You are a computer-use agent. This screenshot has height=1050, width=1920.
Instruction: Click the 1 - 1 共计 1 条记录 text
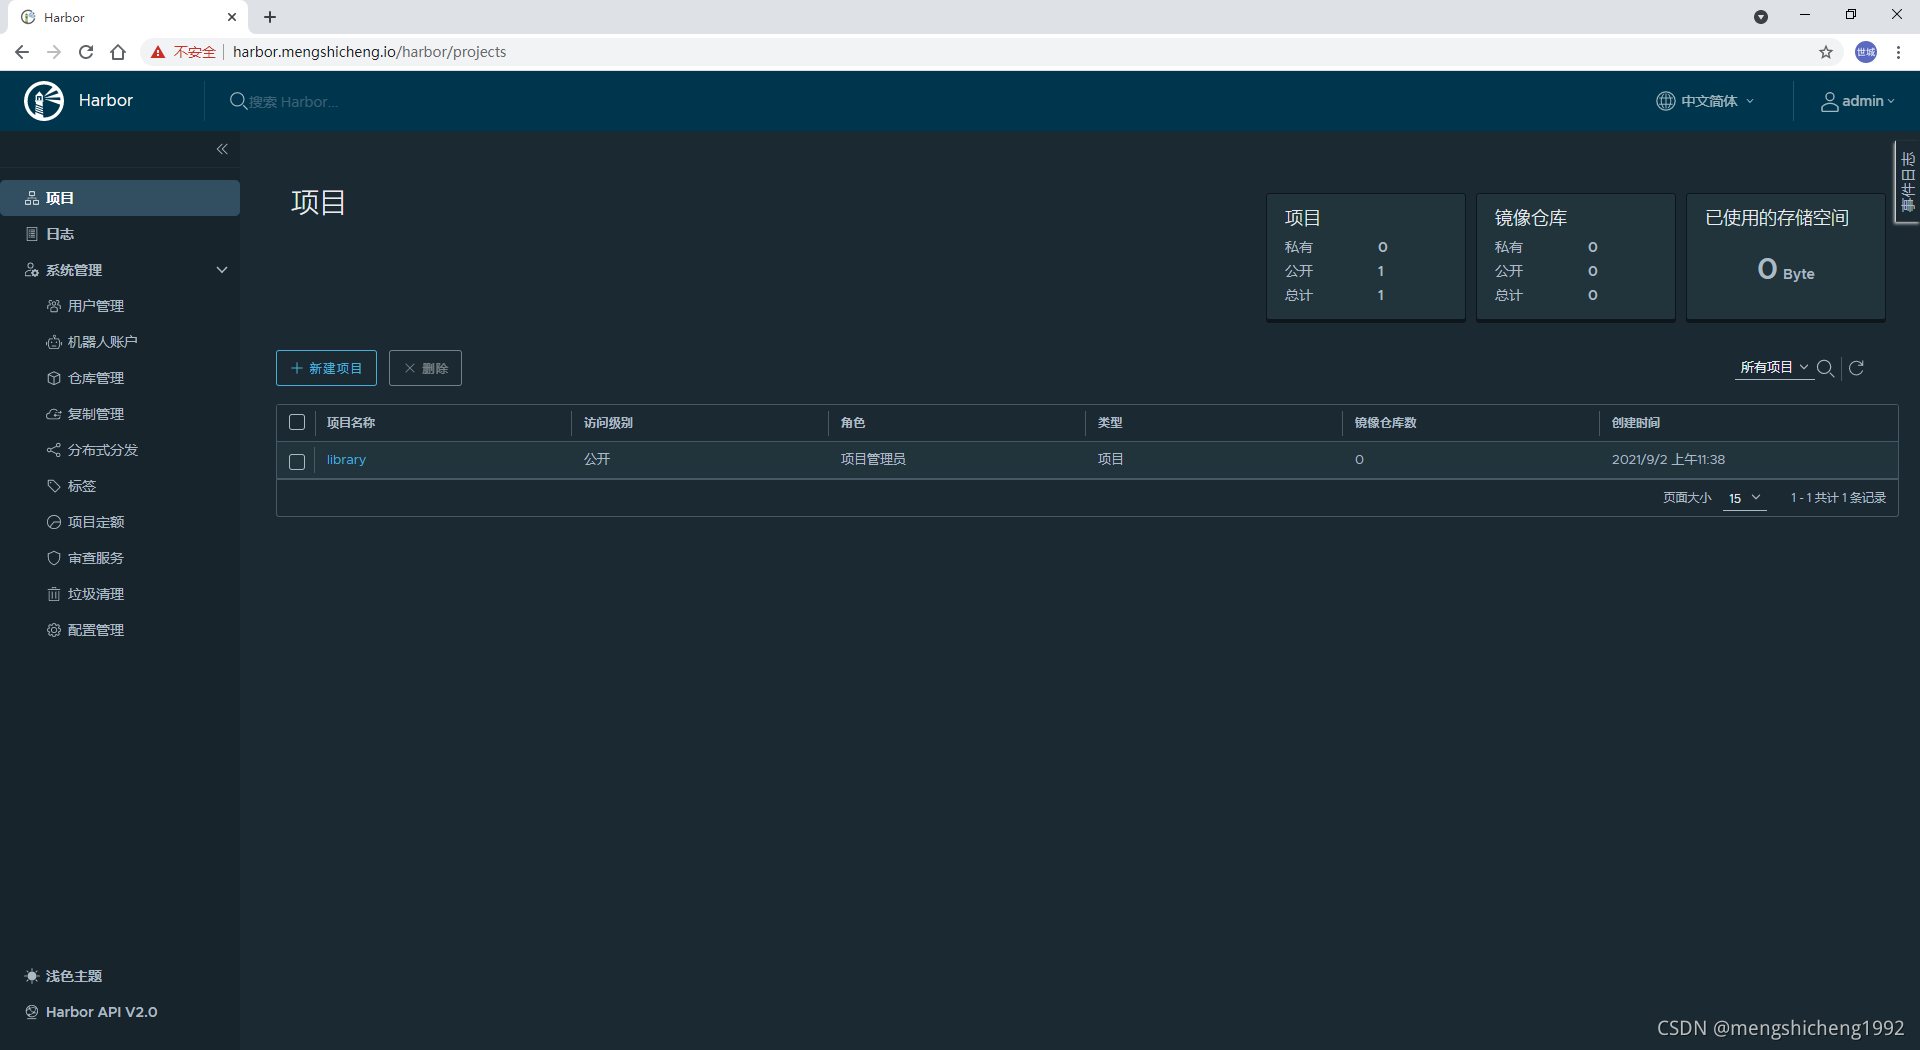point(1838,498)
